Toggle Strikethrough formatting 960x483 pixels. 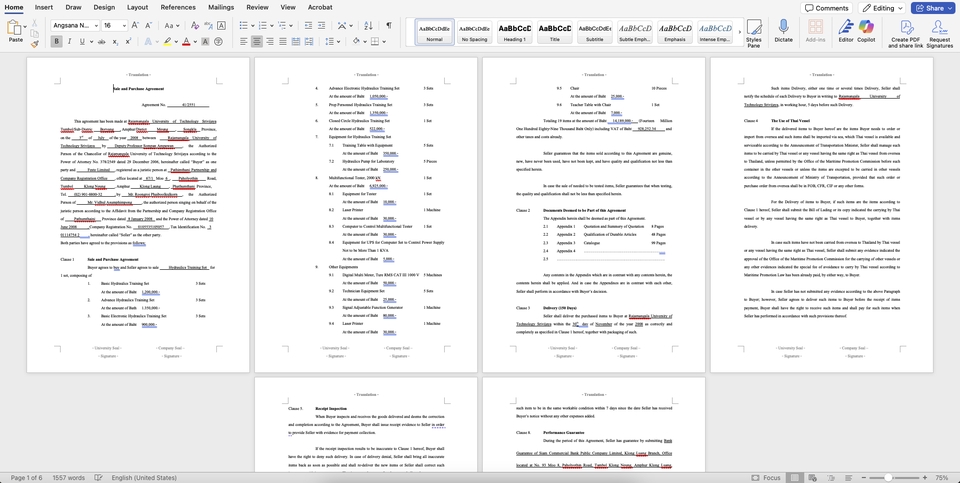coord(100,42)
